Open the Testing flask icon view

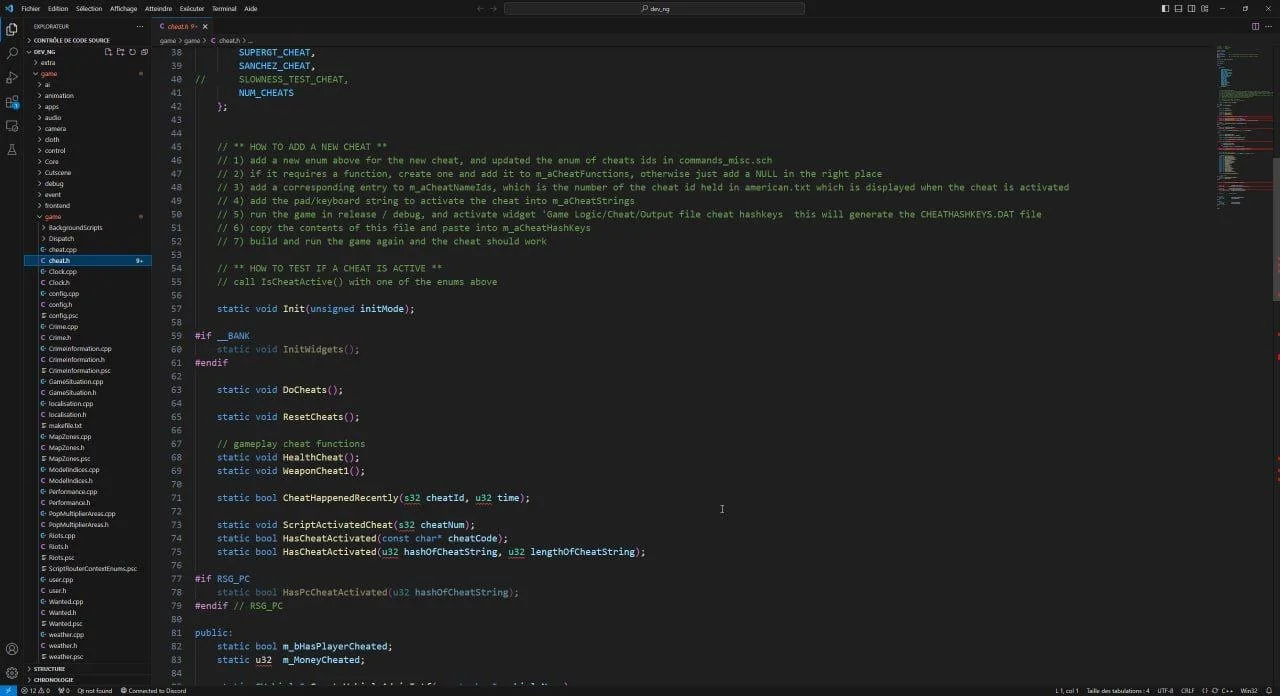(x=12, y=149)
